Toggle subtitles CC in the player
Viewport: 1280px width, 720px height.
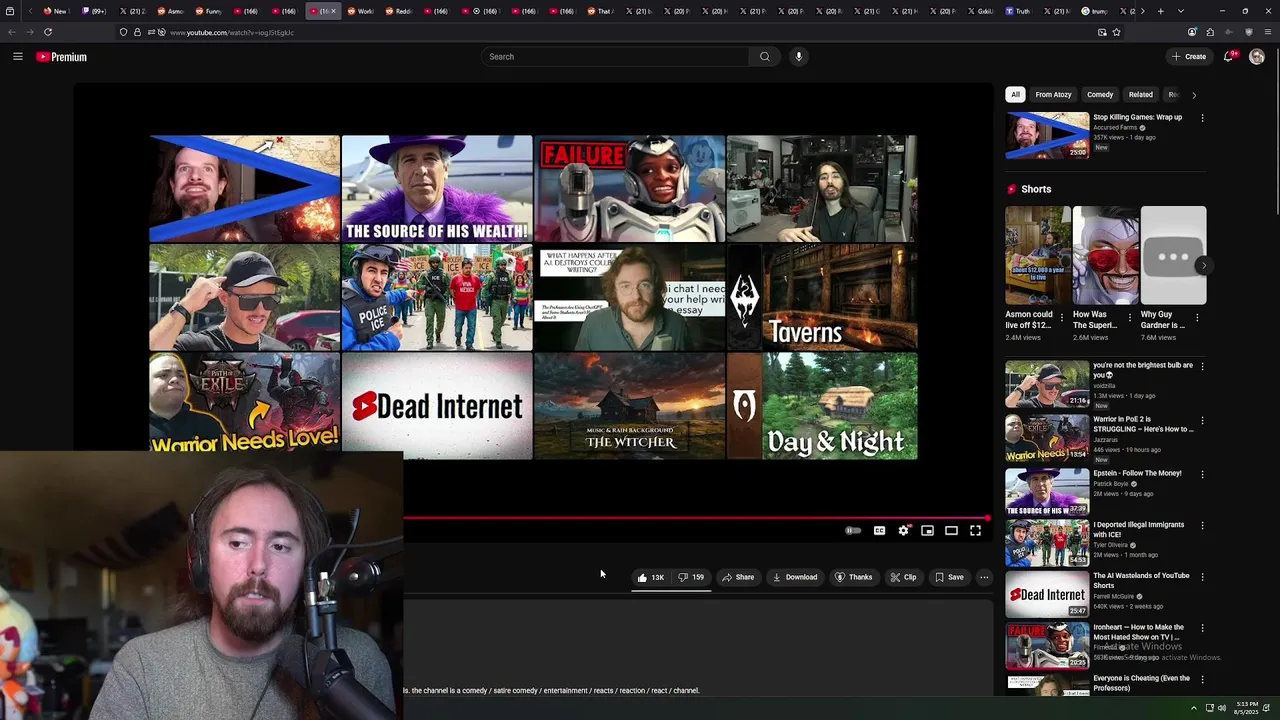(879, 531)
